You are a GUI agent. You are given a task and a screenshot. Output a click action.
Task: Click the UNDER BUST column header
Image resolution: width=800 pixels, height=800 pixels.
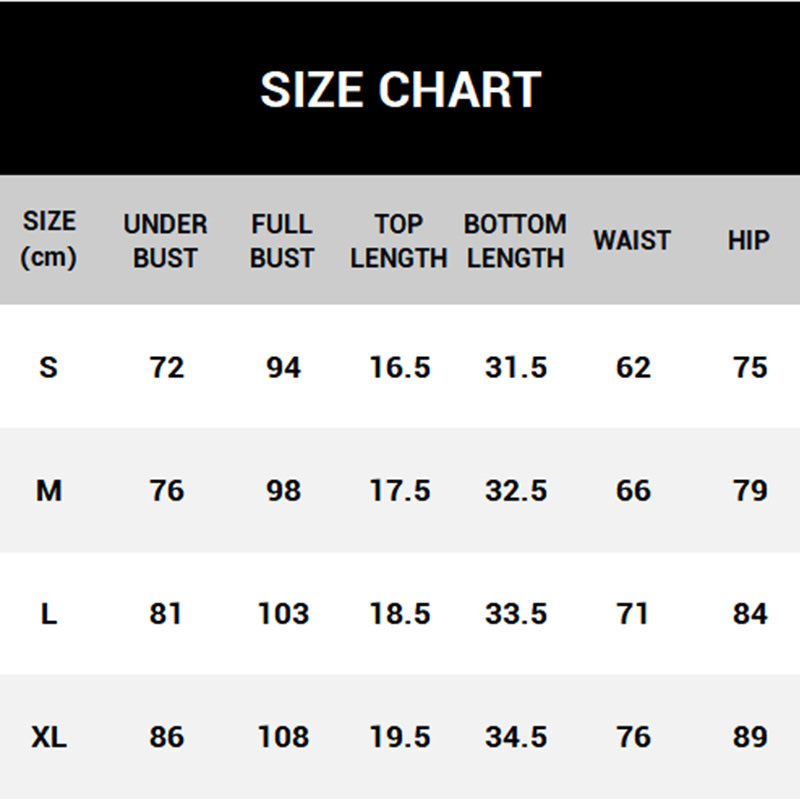pos(165,241)
